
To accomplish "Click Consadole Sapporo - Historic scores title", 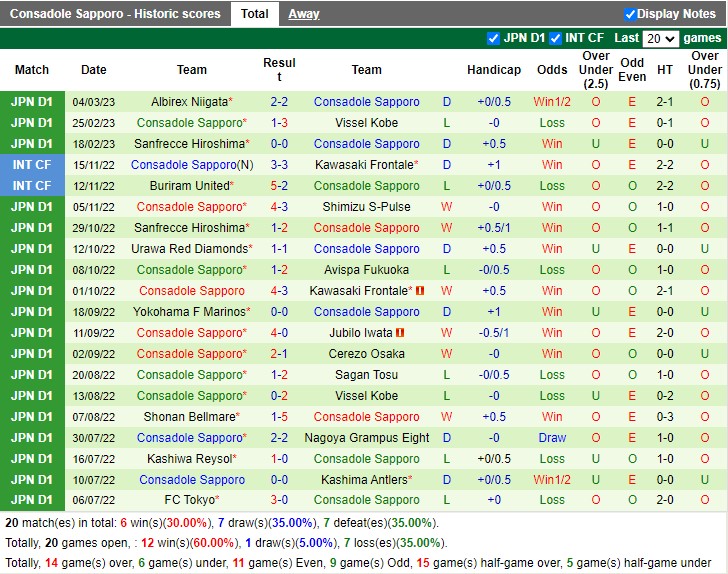I will click(x=115, y=14).
